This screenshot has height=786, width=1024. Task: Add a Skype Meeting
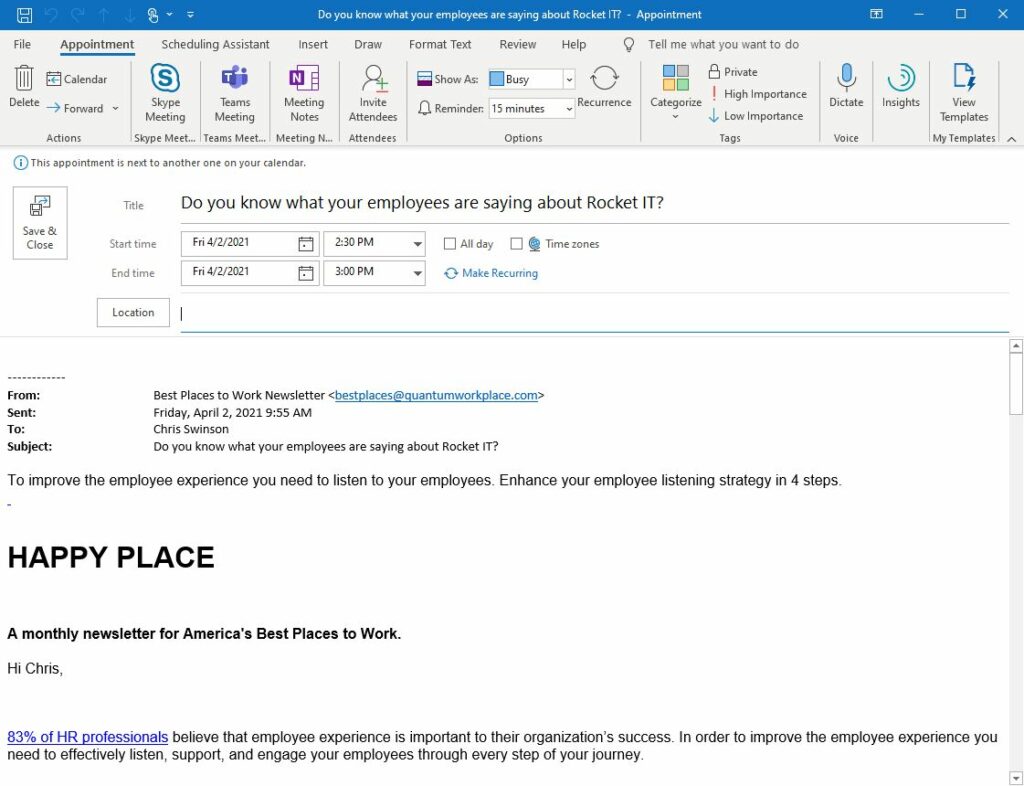click(165, 93)
